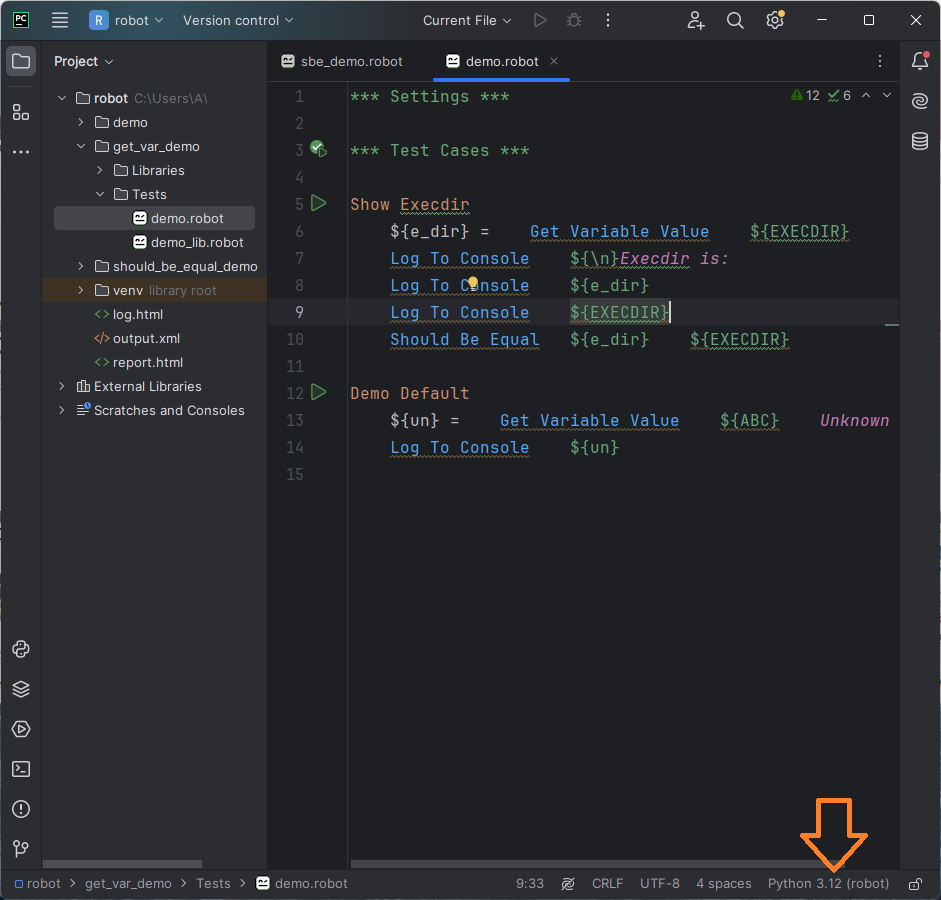The image size is (941, 900).
Task: Open the Database tool window
Action: pos(920,141)
